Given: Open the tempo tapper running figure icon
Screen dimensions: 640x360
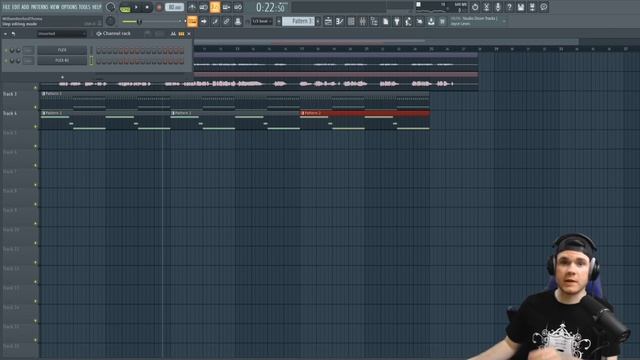Looking at the screenshot, I should pos(408,21).
